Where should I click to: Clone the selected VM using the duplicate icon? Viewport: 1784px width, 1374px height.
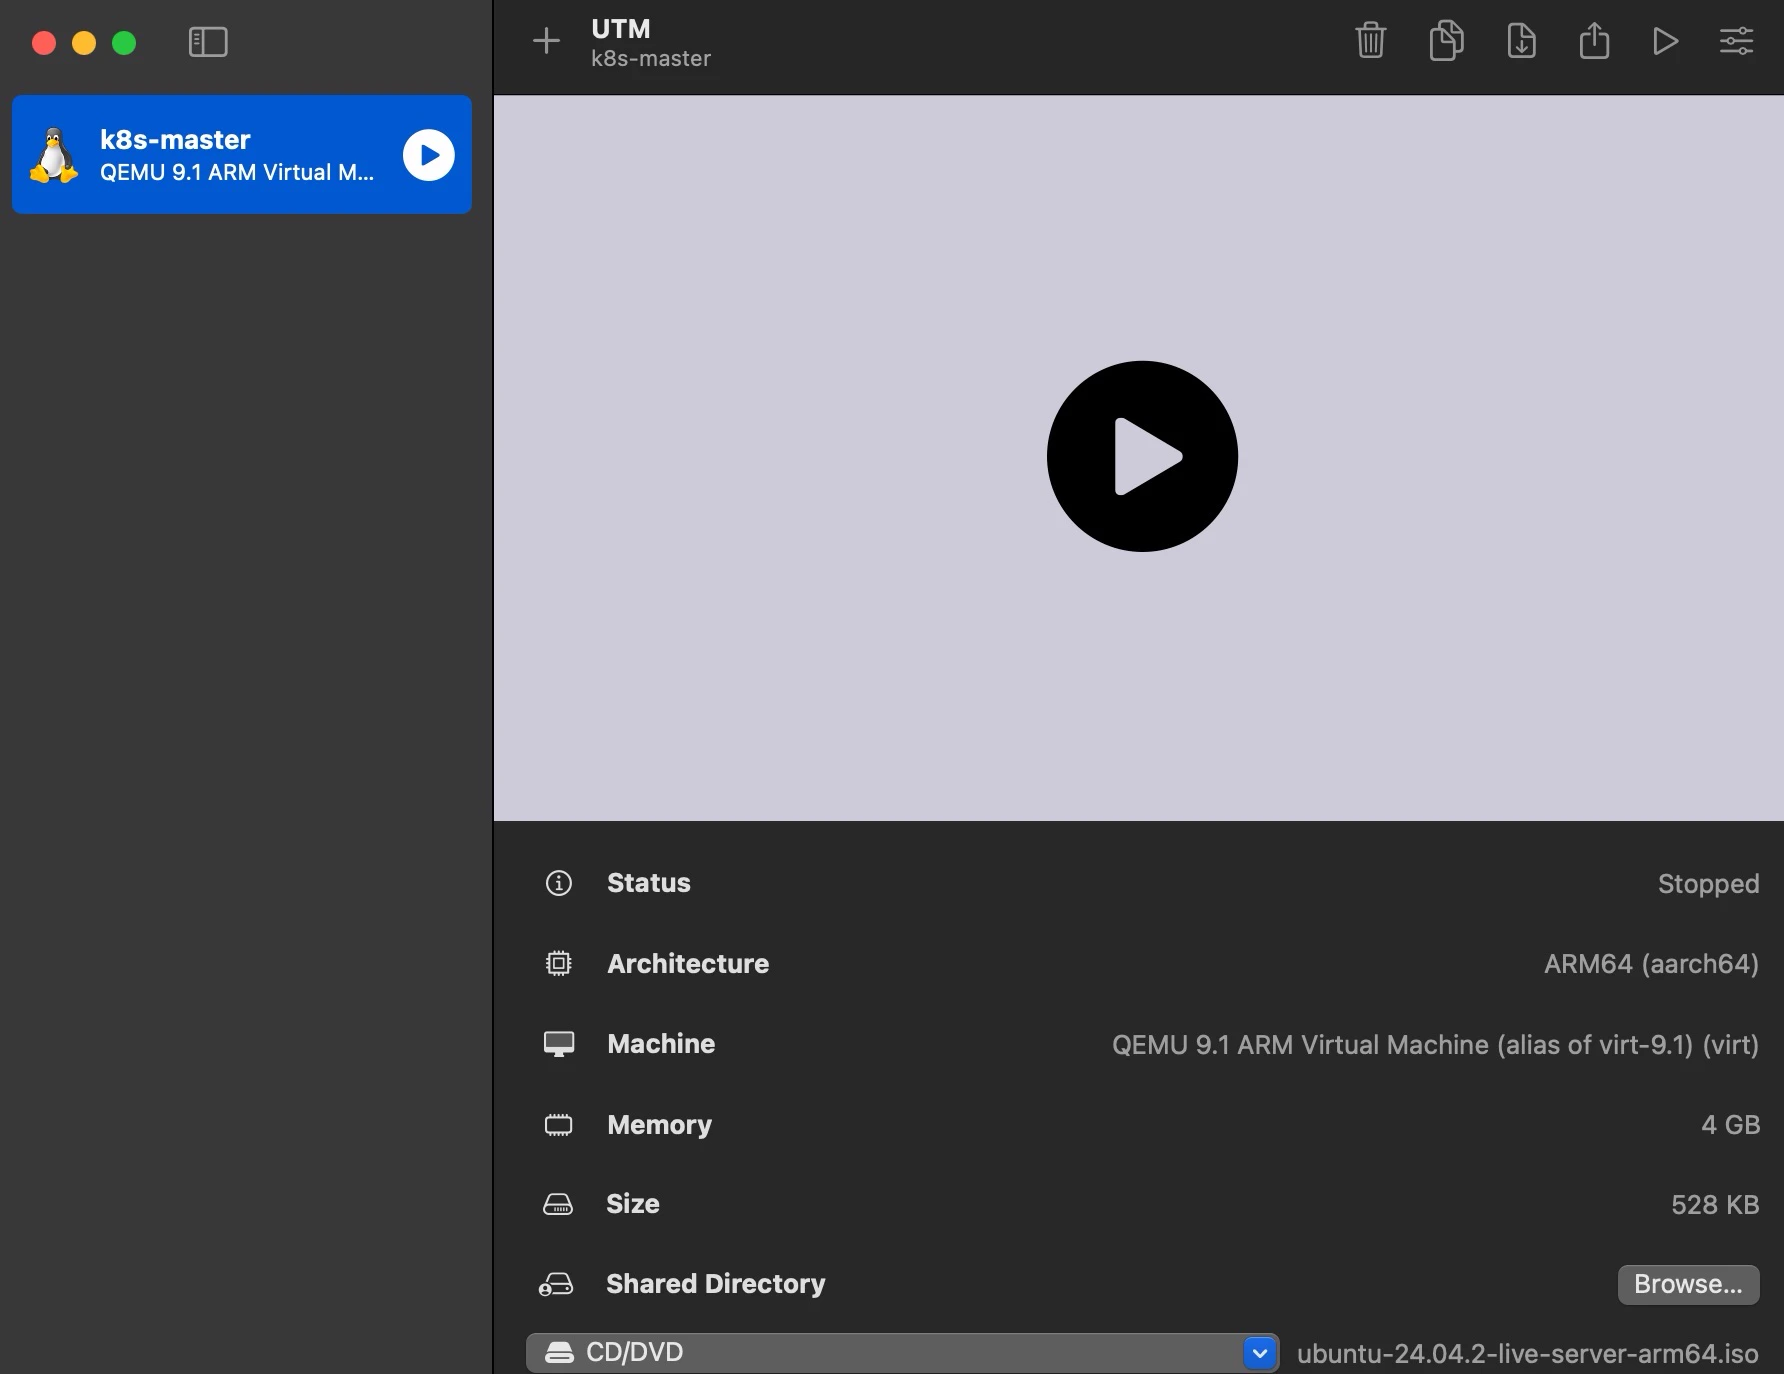point(1446,41)
